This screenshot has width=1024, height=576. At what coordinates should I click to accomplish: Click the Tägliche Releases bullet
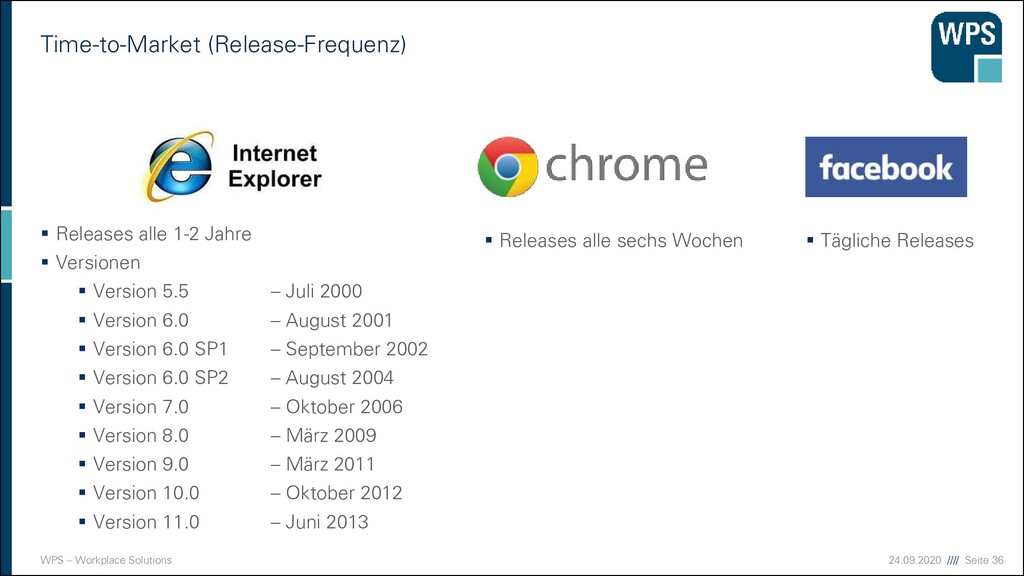[897, 240]
